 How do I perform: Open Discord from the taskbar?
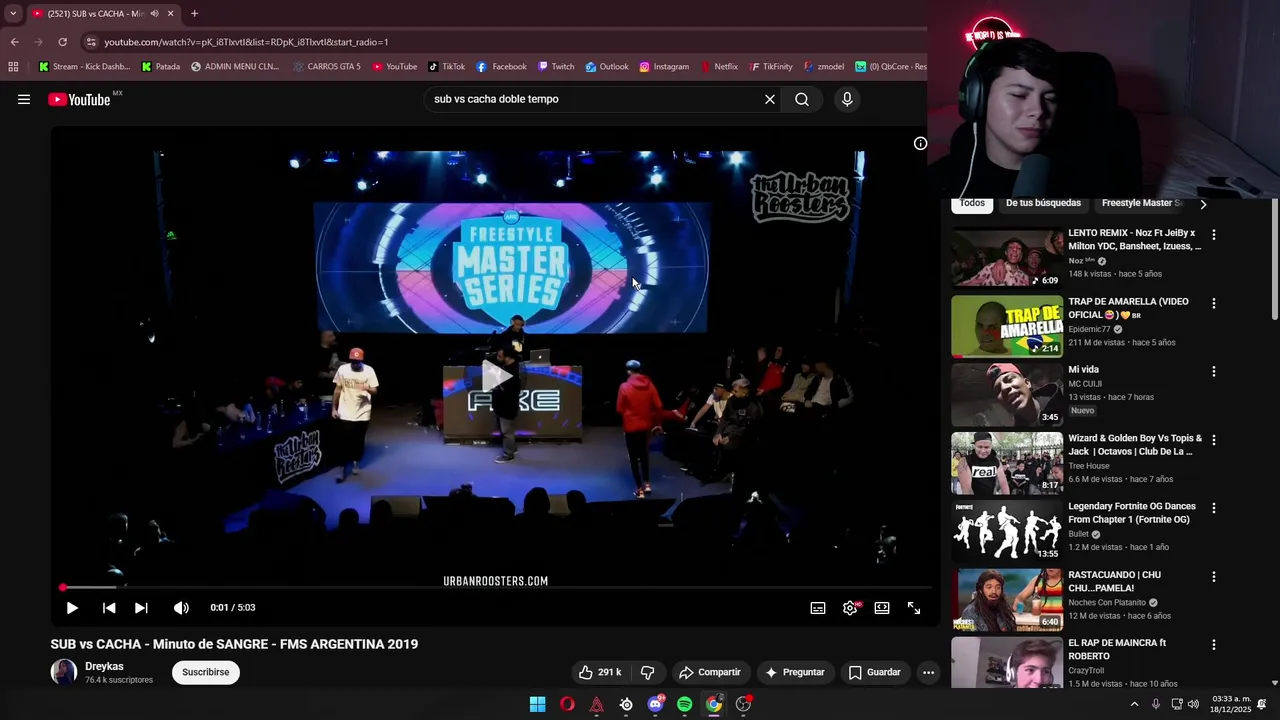tap(655, 704)
